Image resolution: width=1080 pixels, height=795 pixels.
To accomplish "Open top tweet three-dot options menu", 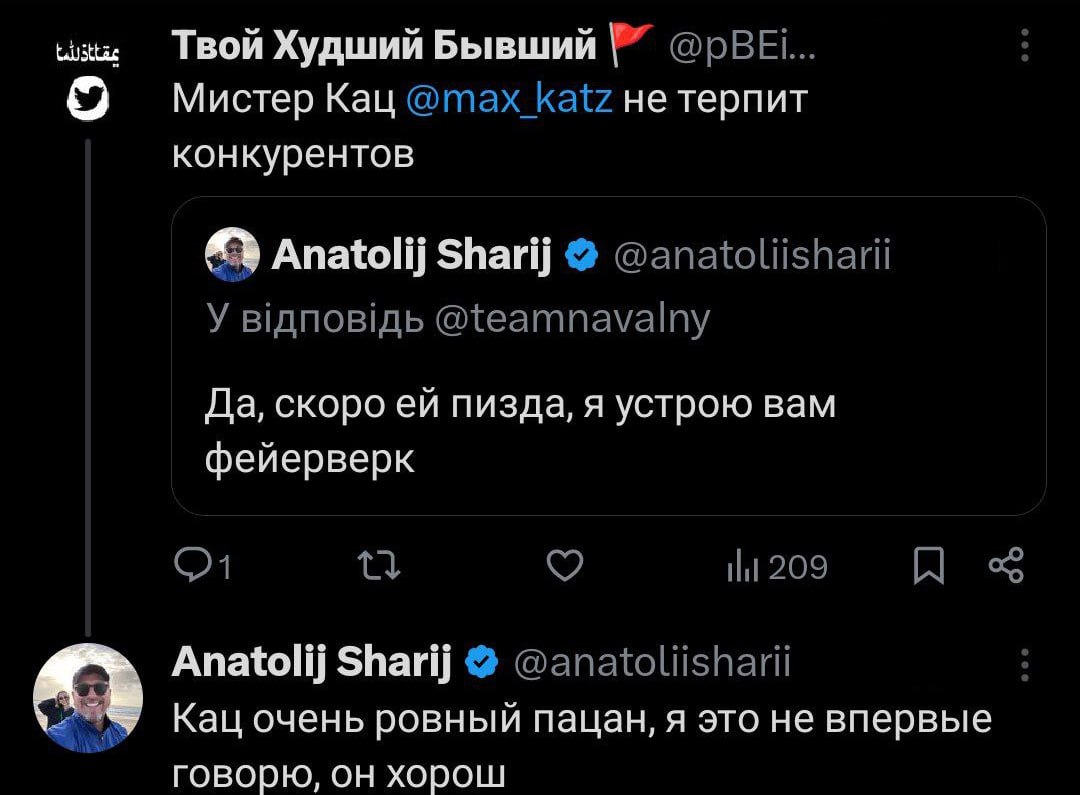I will 1023,46.
